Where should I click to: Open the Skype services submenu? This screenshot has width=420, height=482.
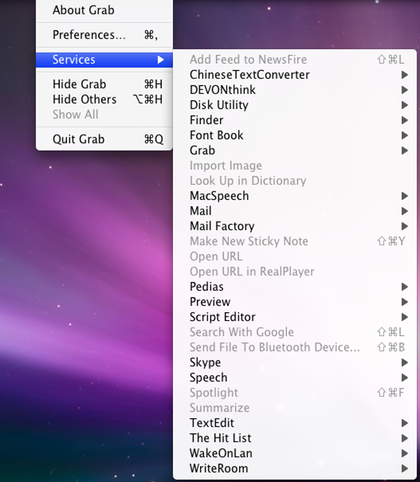coord(295,362)
